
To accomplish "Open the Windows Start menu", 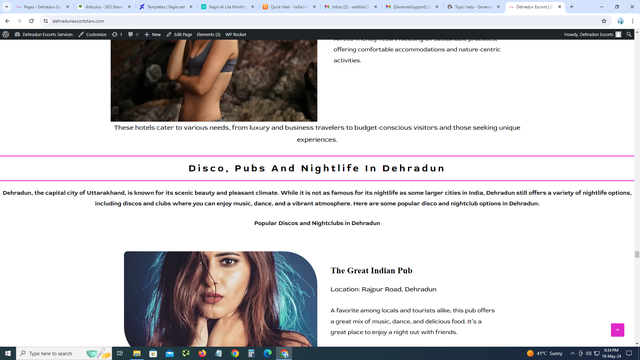I will (x=8, y=353).
